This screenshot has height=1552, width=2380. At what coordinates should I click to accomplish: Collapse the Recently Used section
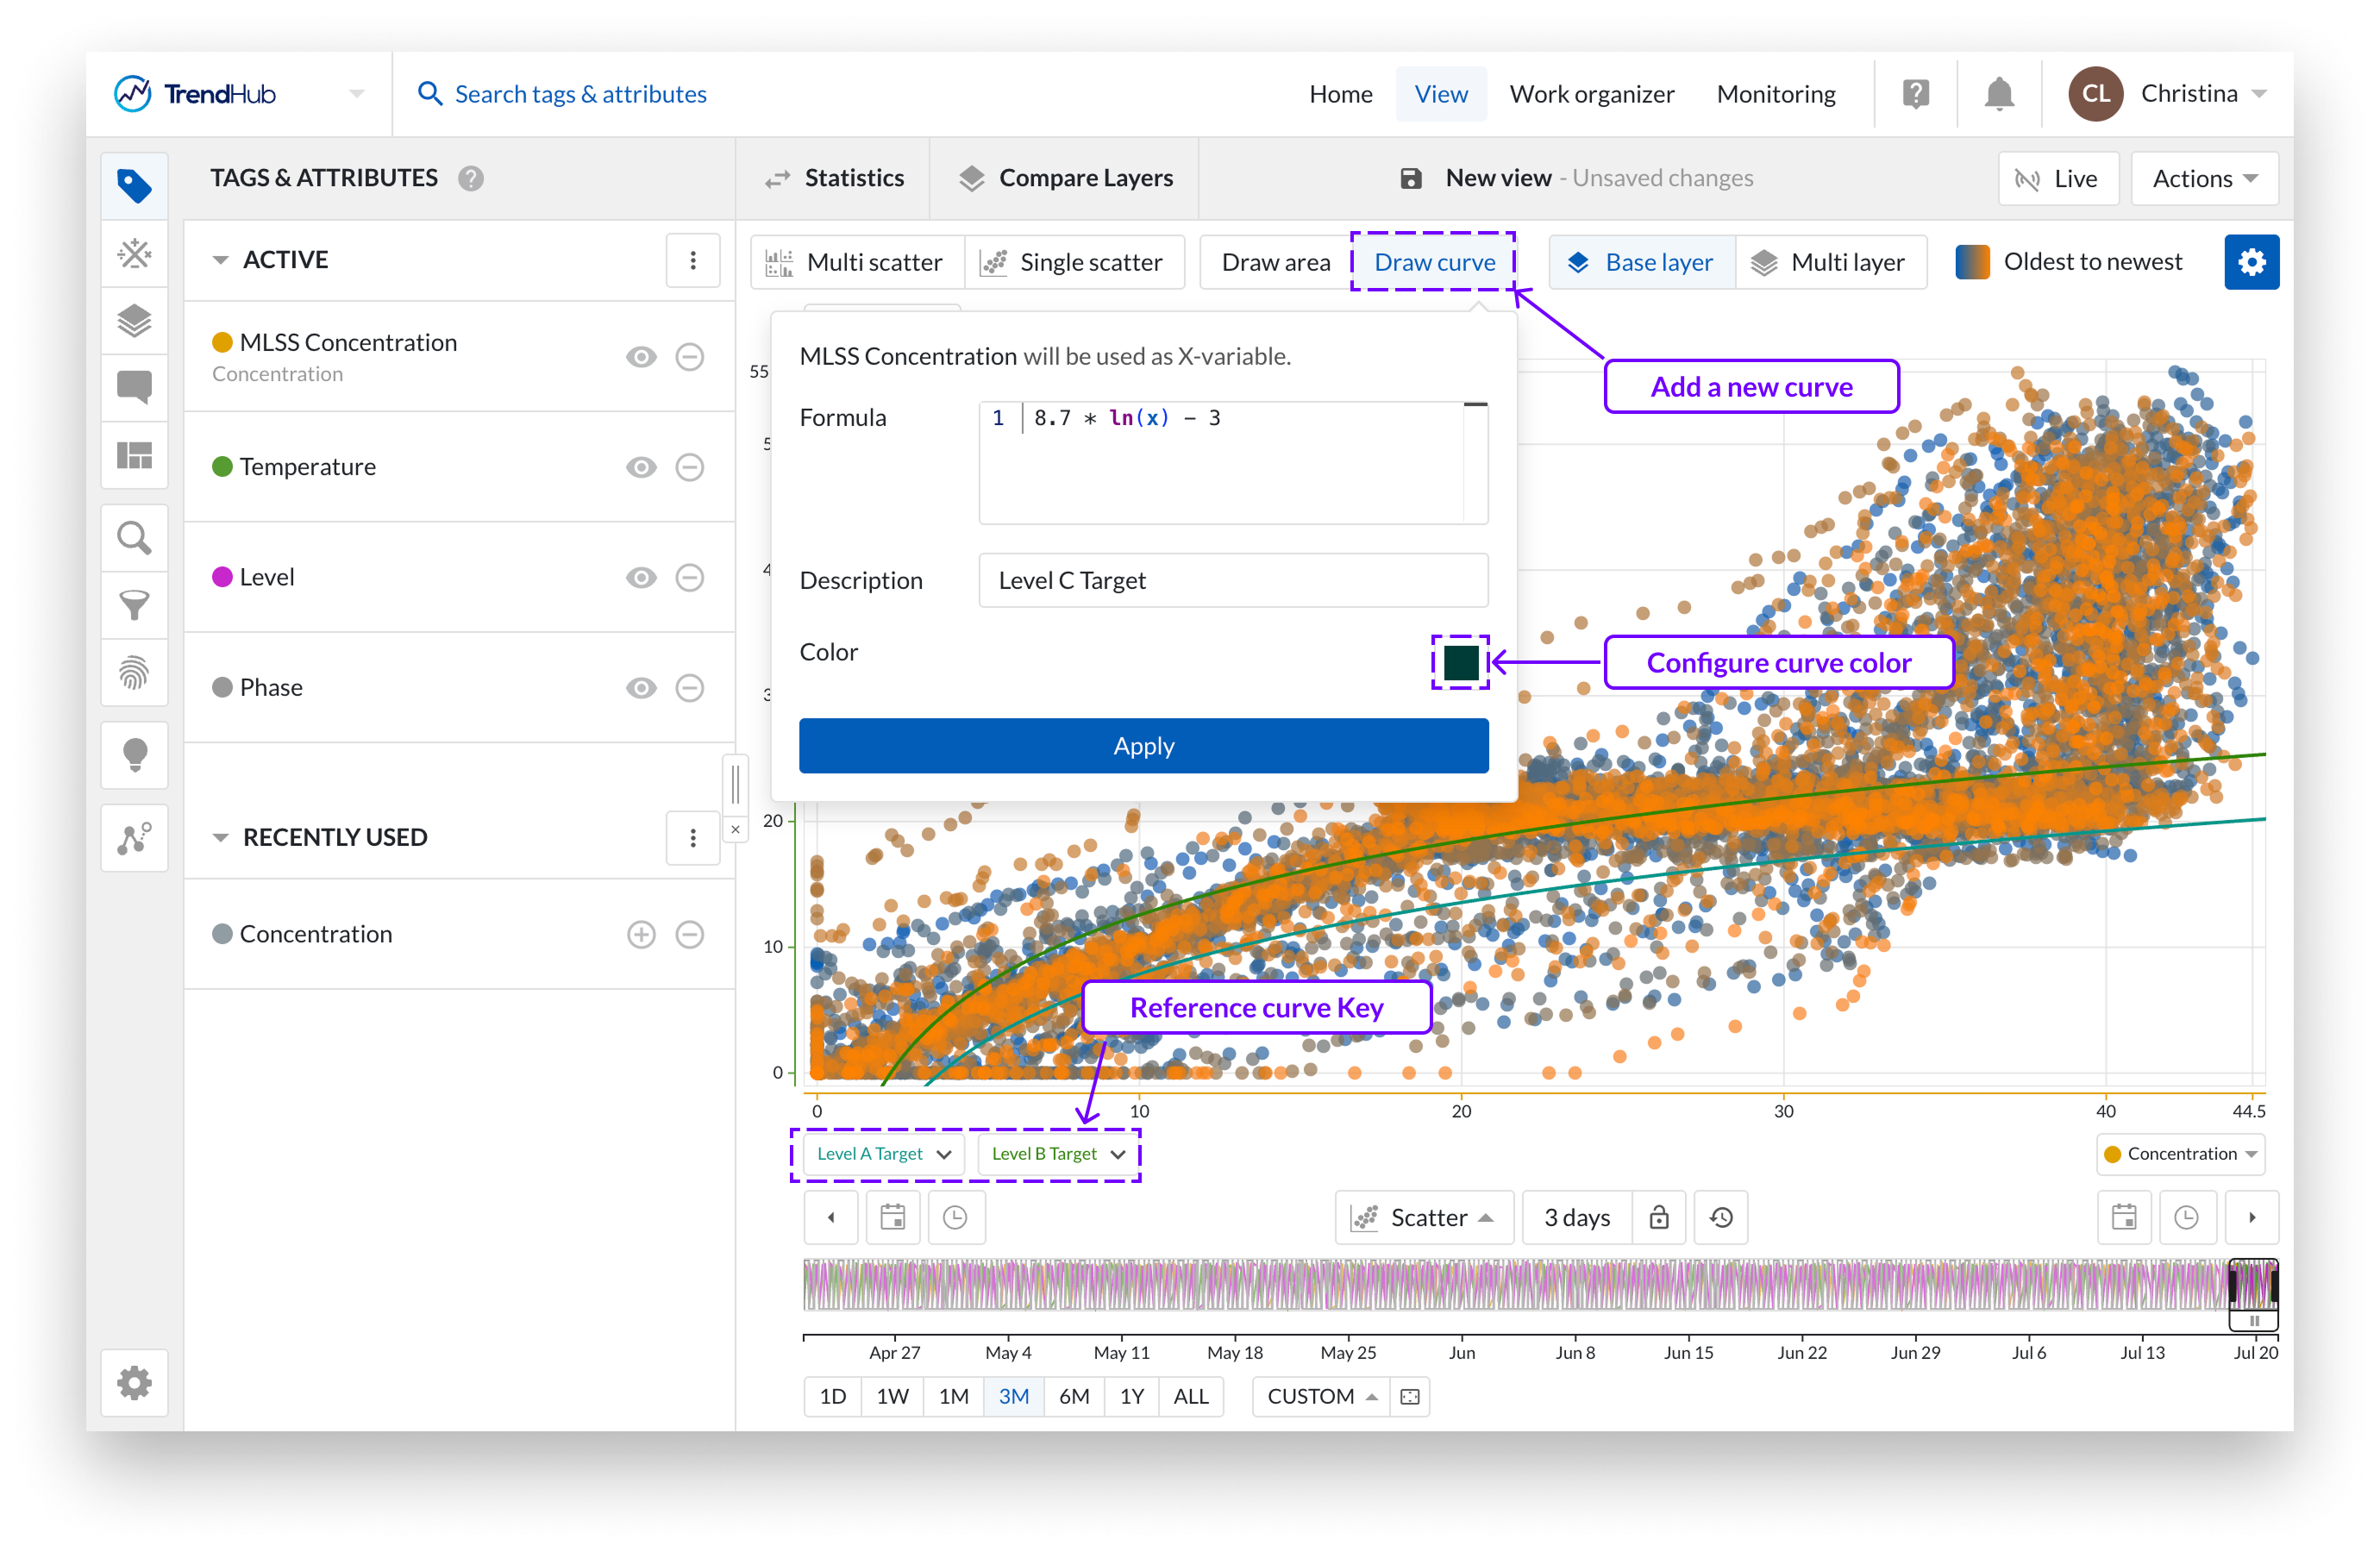pyautogui.click(x=222, y=837)
